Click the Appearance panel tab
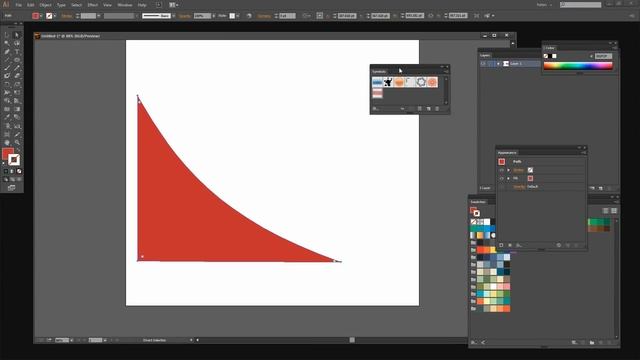 (x=507, y=153)
